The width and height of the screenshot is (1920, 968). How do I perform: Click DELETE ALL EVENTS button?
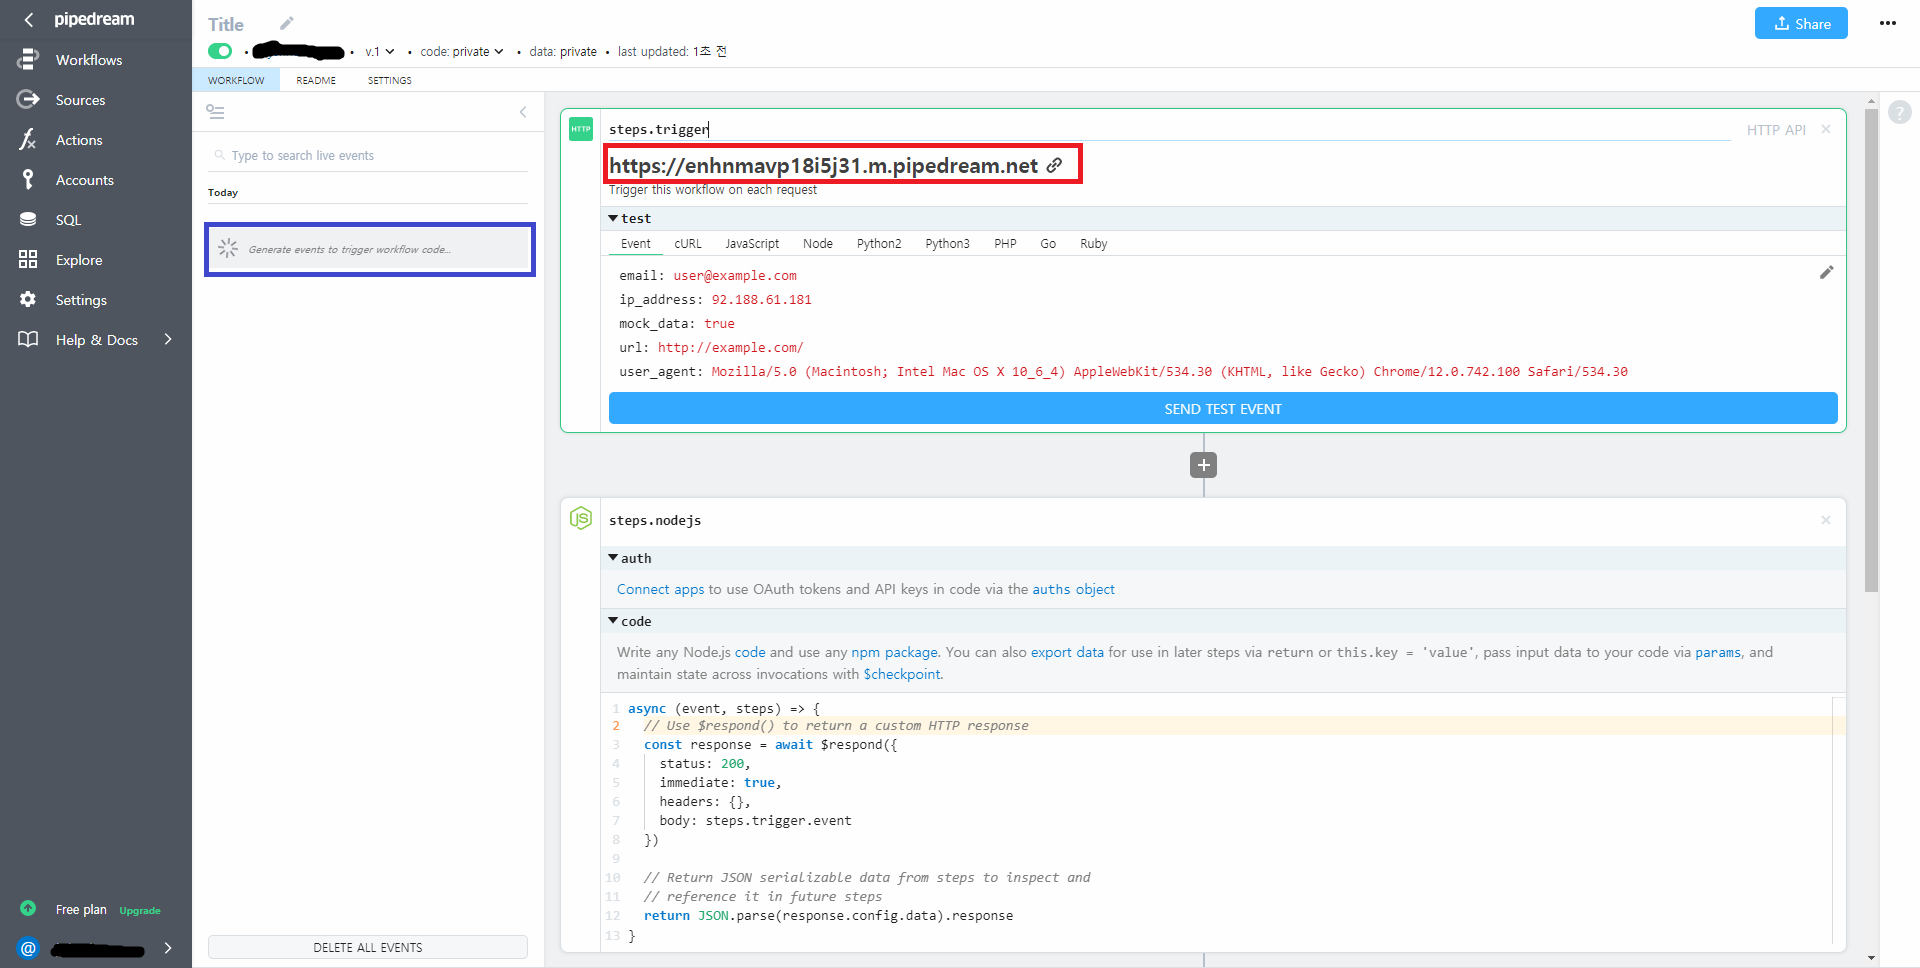point(368,947)
